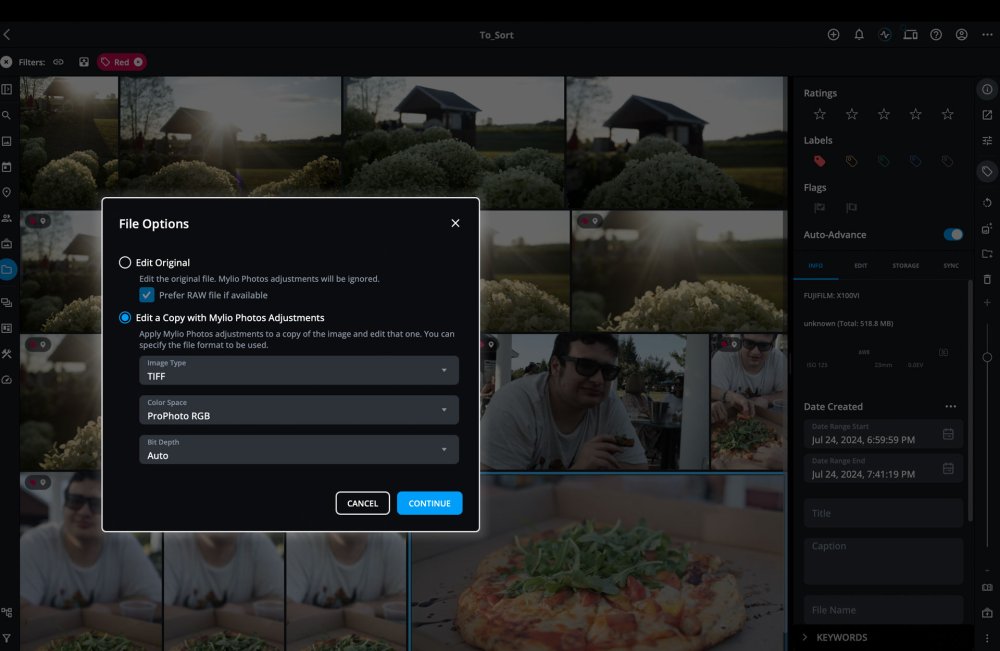Click the trash delete icon on right strip

click(x=987, y=279)
